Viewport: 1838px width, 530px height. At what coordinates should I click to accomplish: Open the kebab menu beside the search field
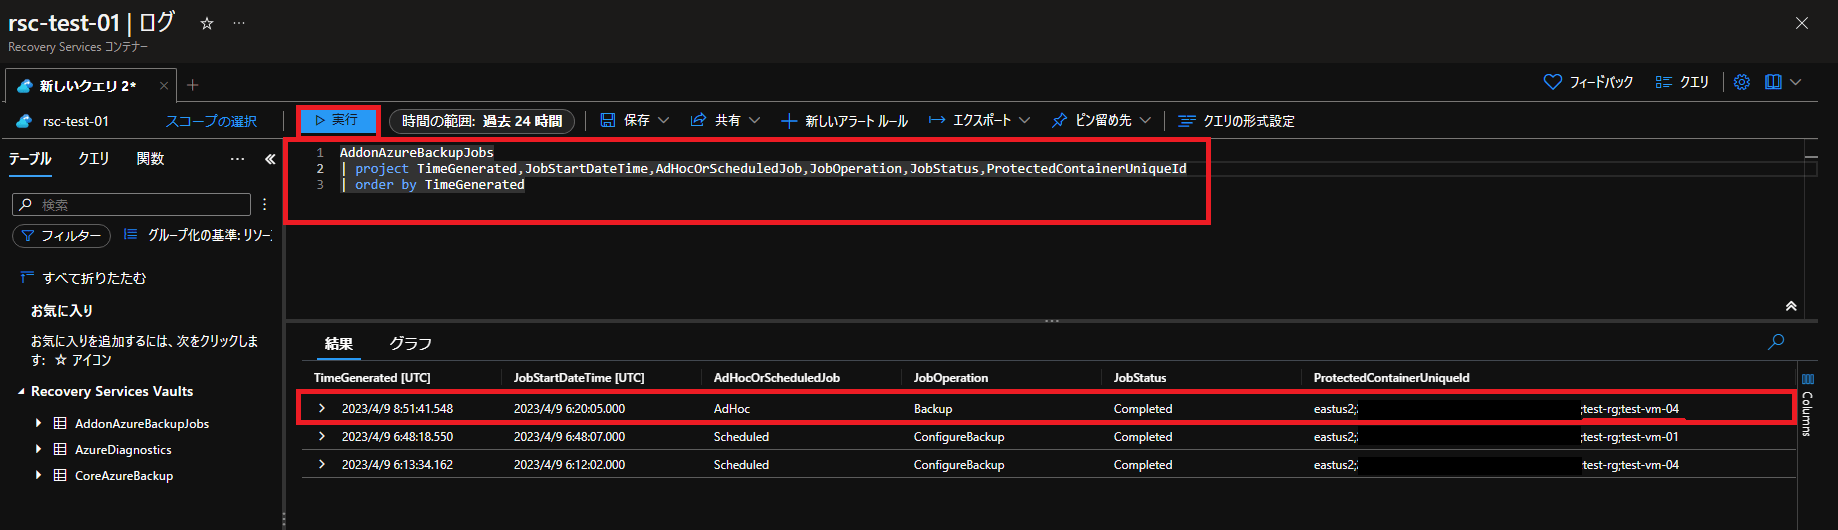(x=264, y=204)
